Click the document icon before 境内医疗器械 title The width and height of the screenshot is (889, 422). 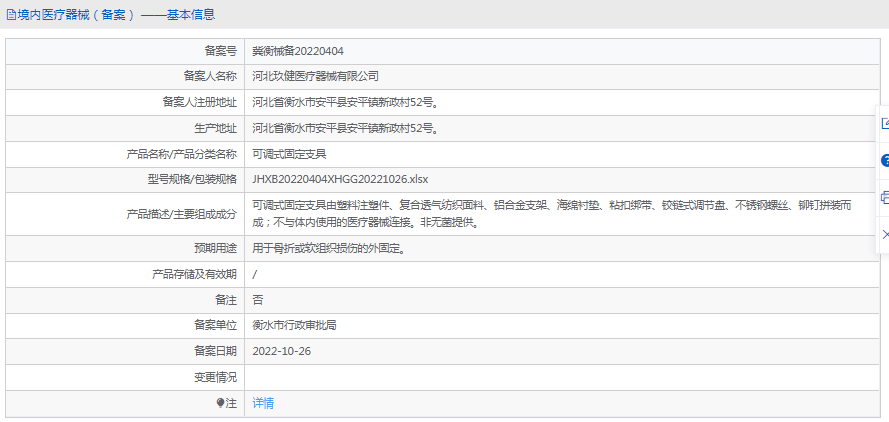point(11,15)
